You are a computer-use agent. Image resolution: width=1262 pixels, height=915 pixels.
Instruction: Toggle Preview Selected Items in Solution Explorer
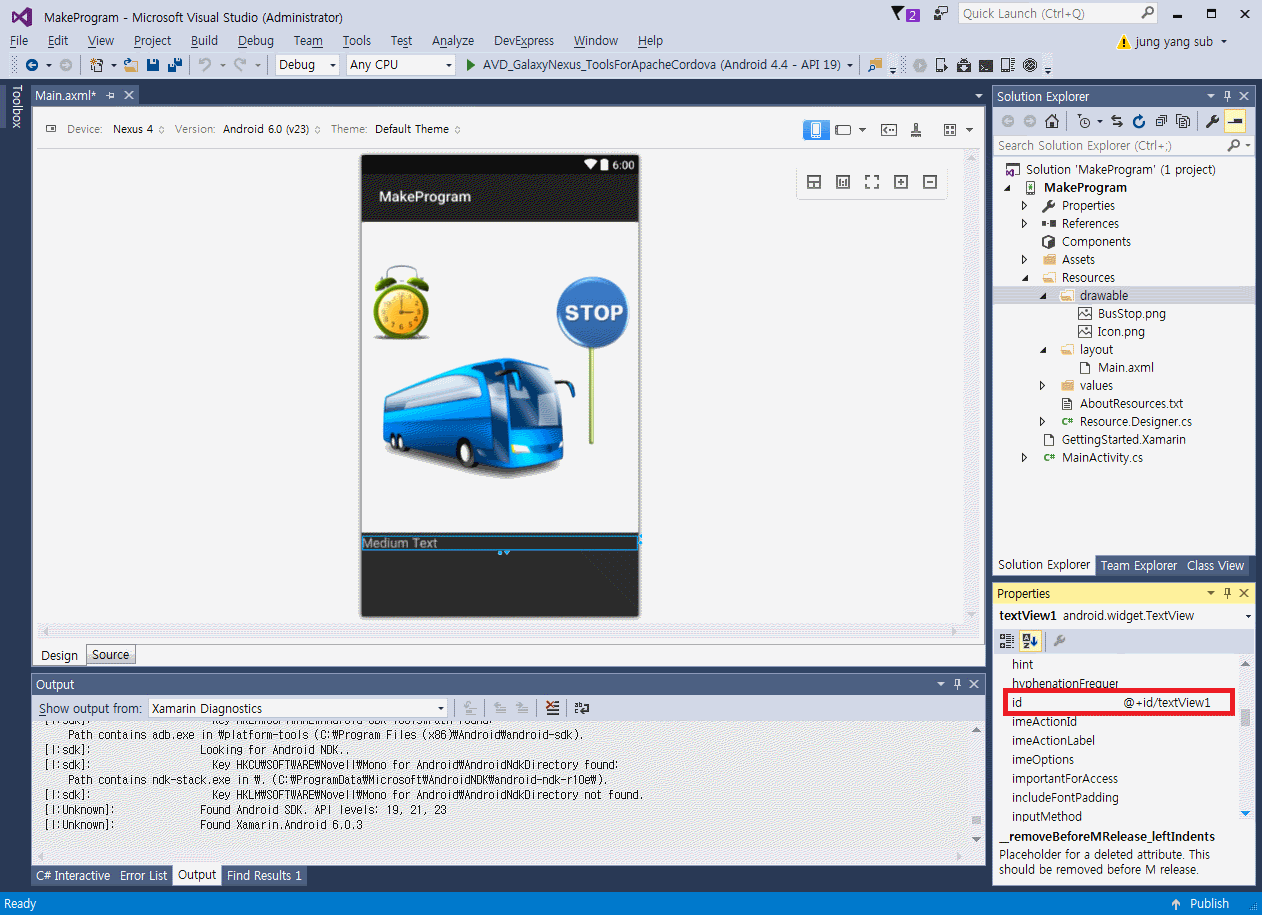1235,121
